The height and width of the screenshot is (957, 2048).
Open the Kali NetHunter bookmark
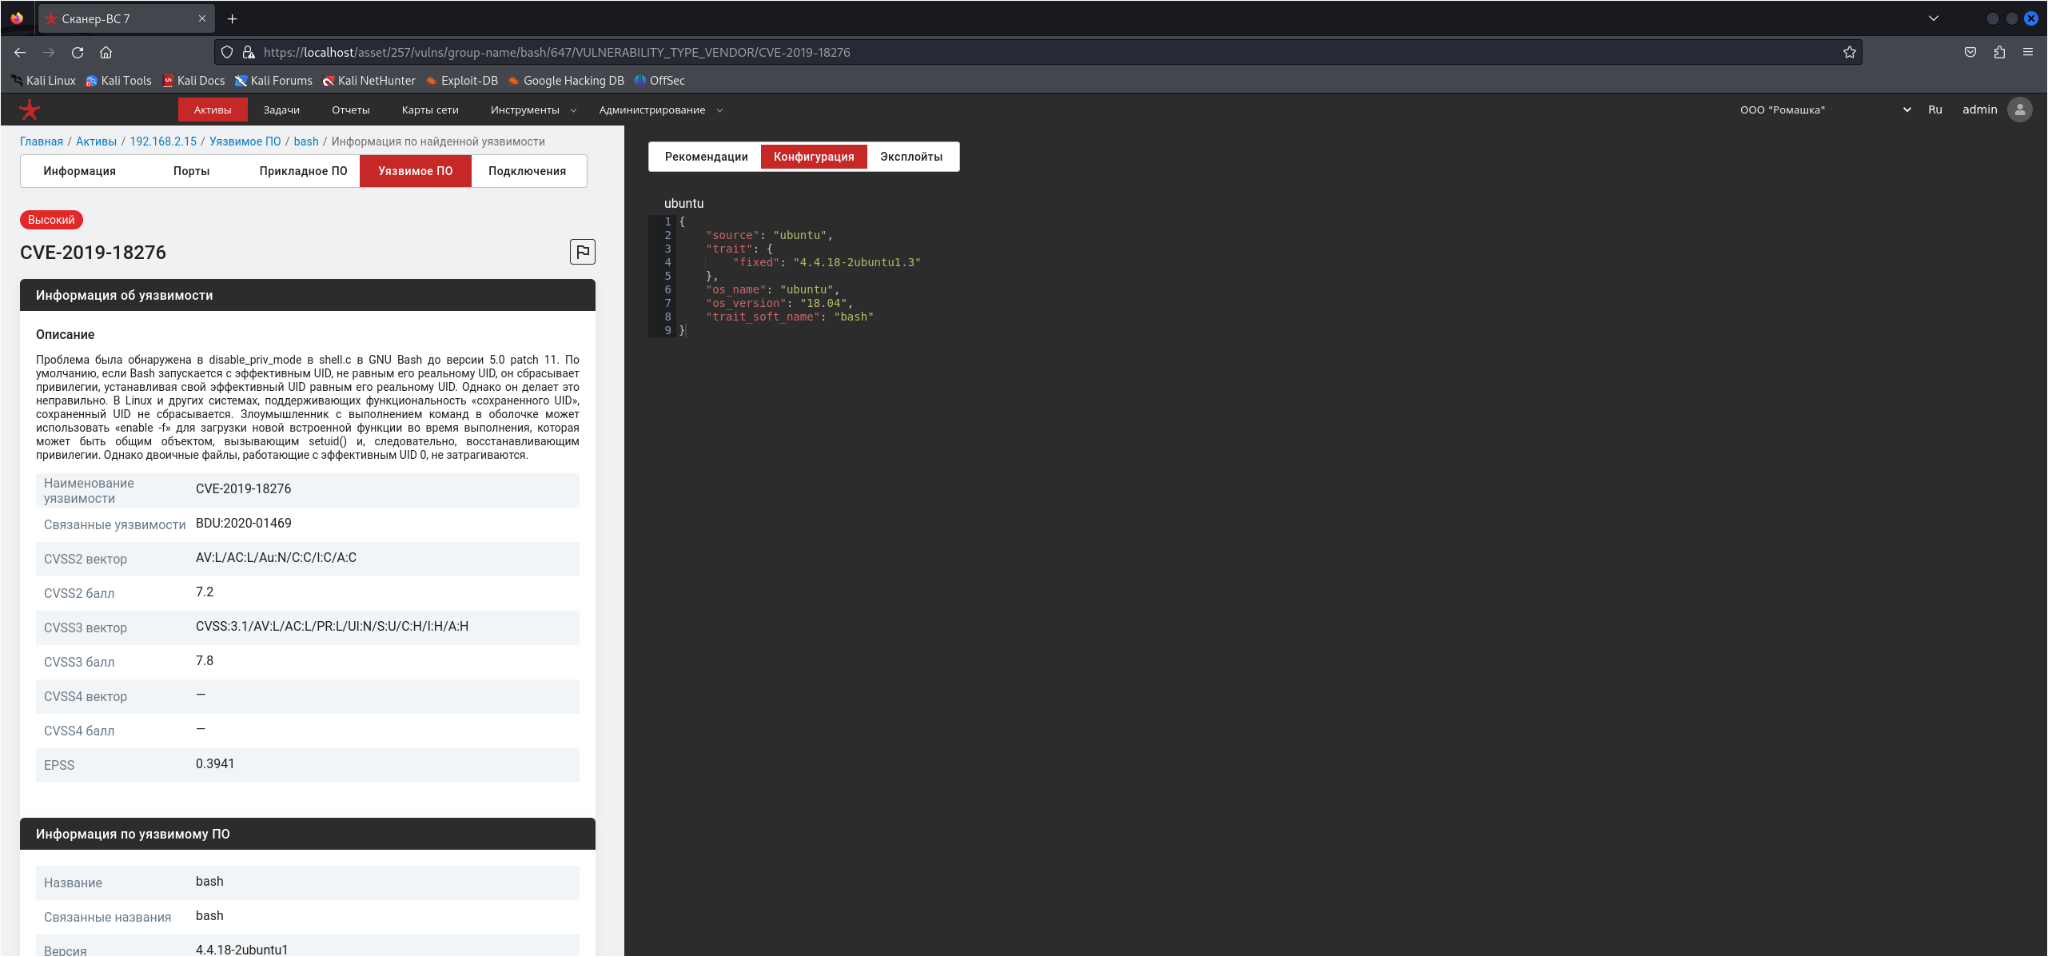point(369,81)
